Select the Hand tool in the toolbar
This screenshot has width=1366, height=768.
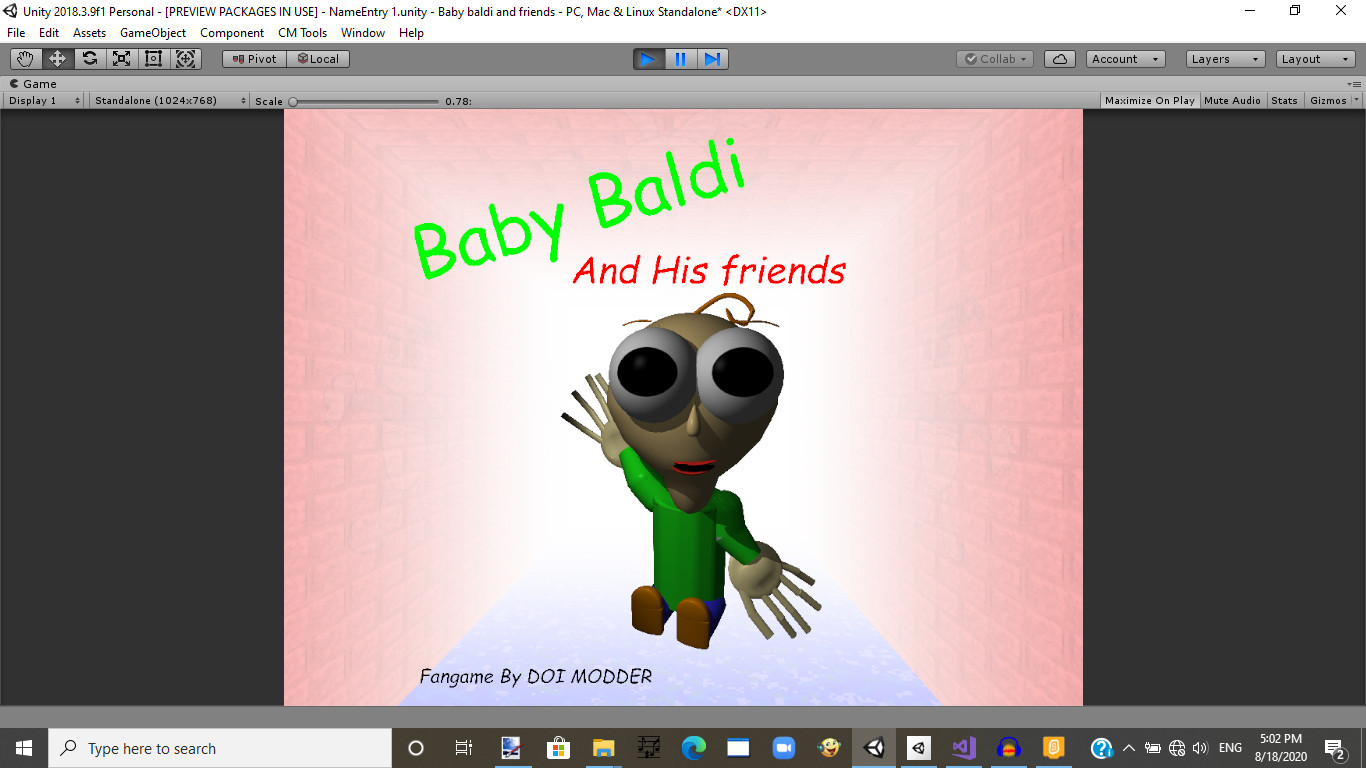point(25,58)
